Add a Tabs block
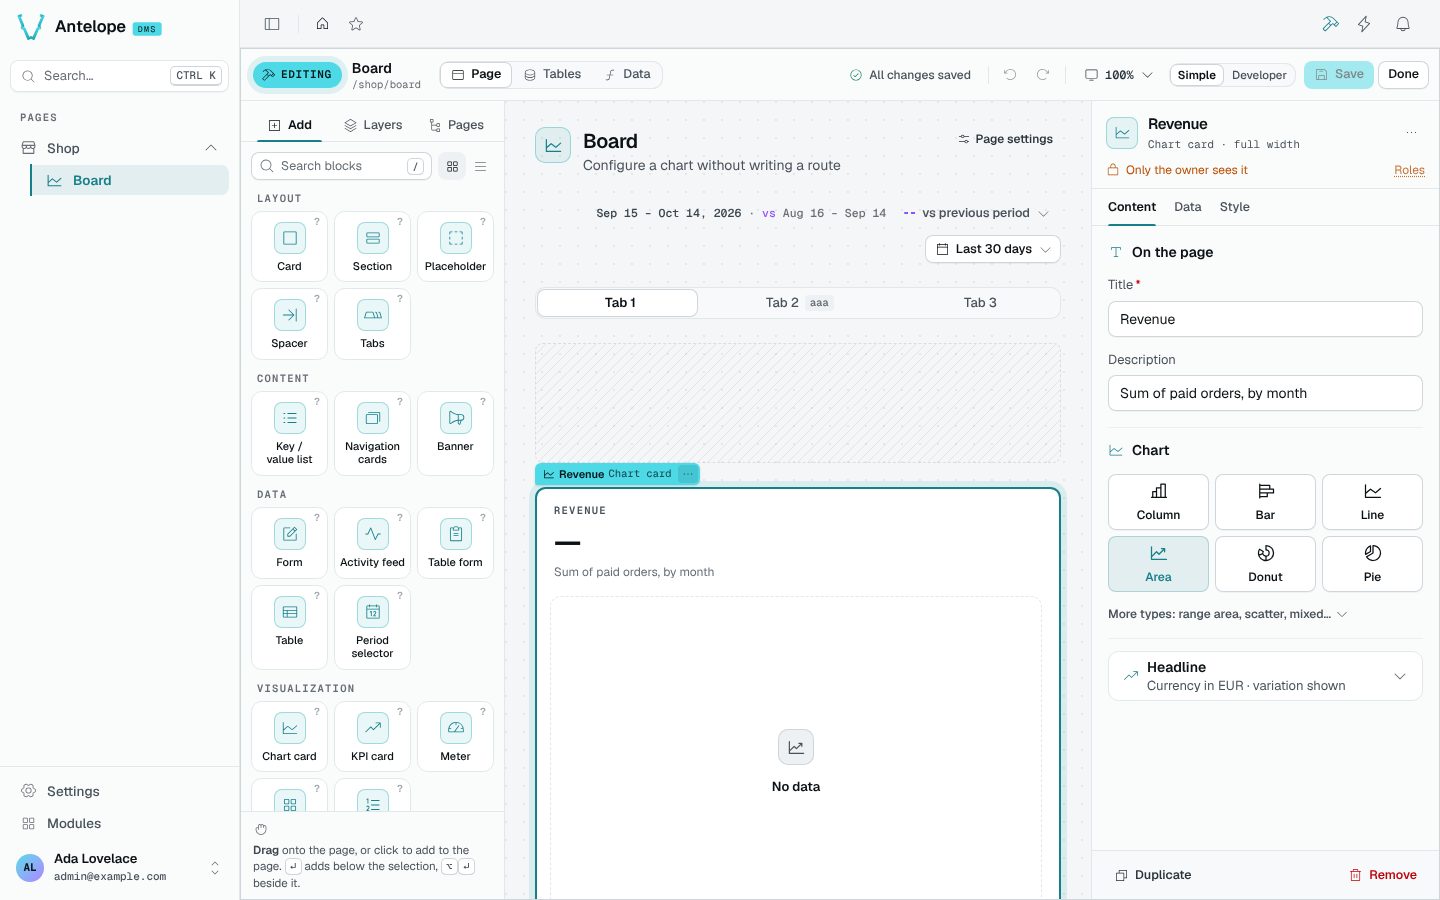 pos(372,323)
